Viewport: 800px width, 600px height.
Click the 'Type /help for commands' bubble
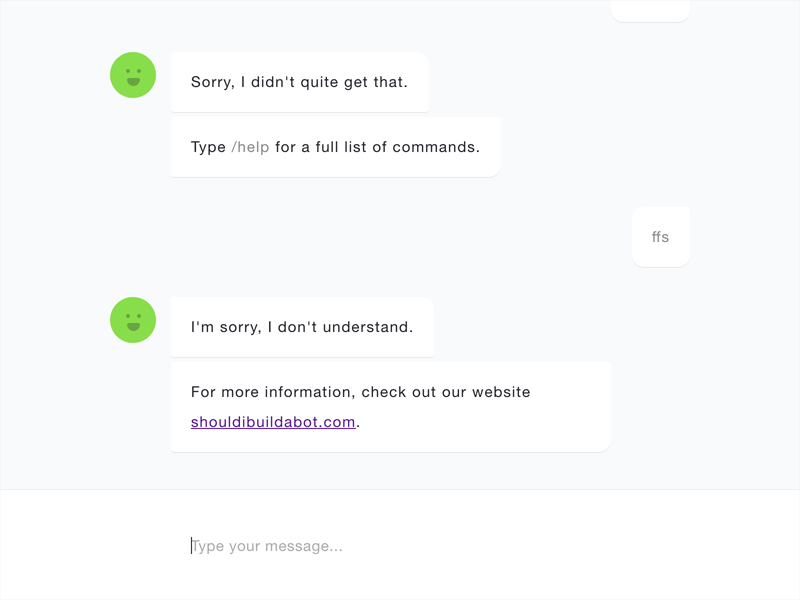click(x=335, y=146)
